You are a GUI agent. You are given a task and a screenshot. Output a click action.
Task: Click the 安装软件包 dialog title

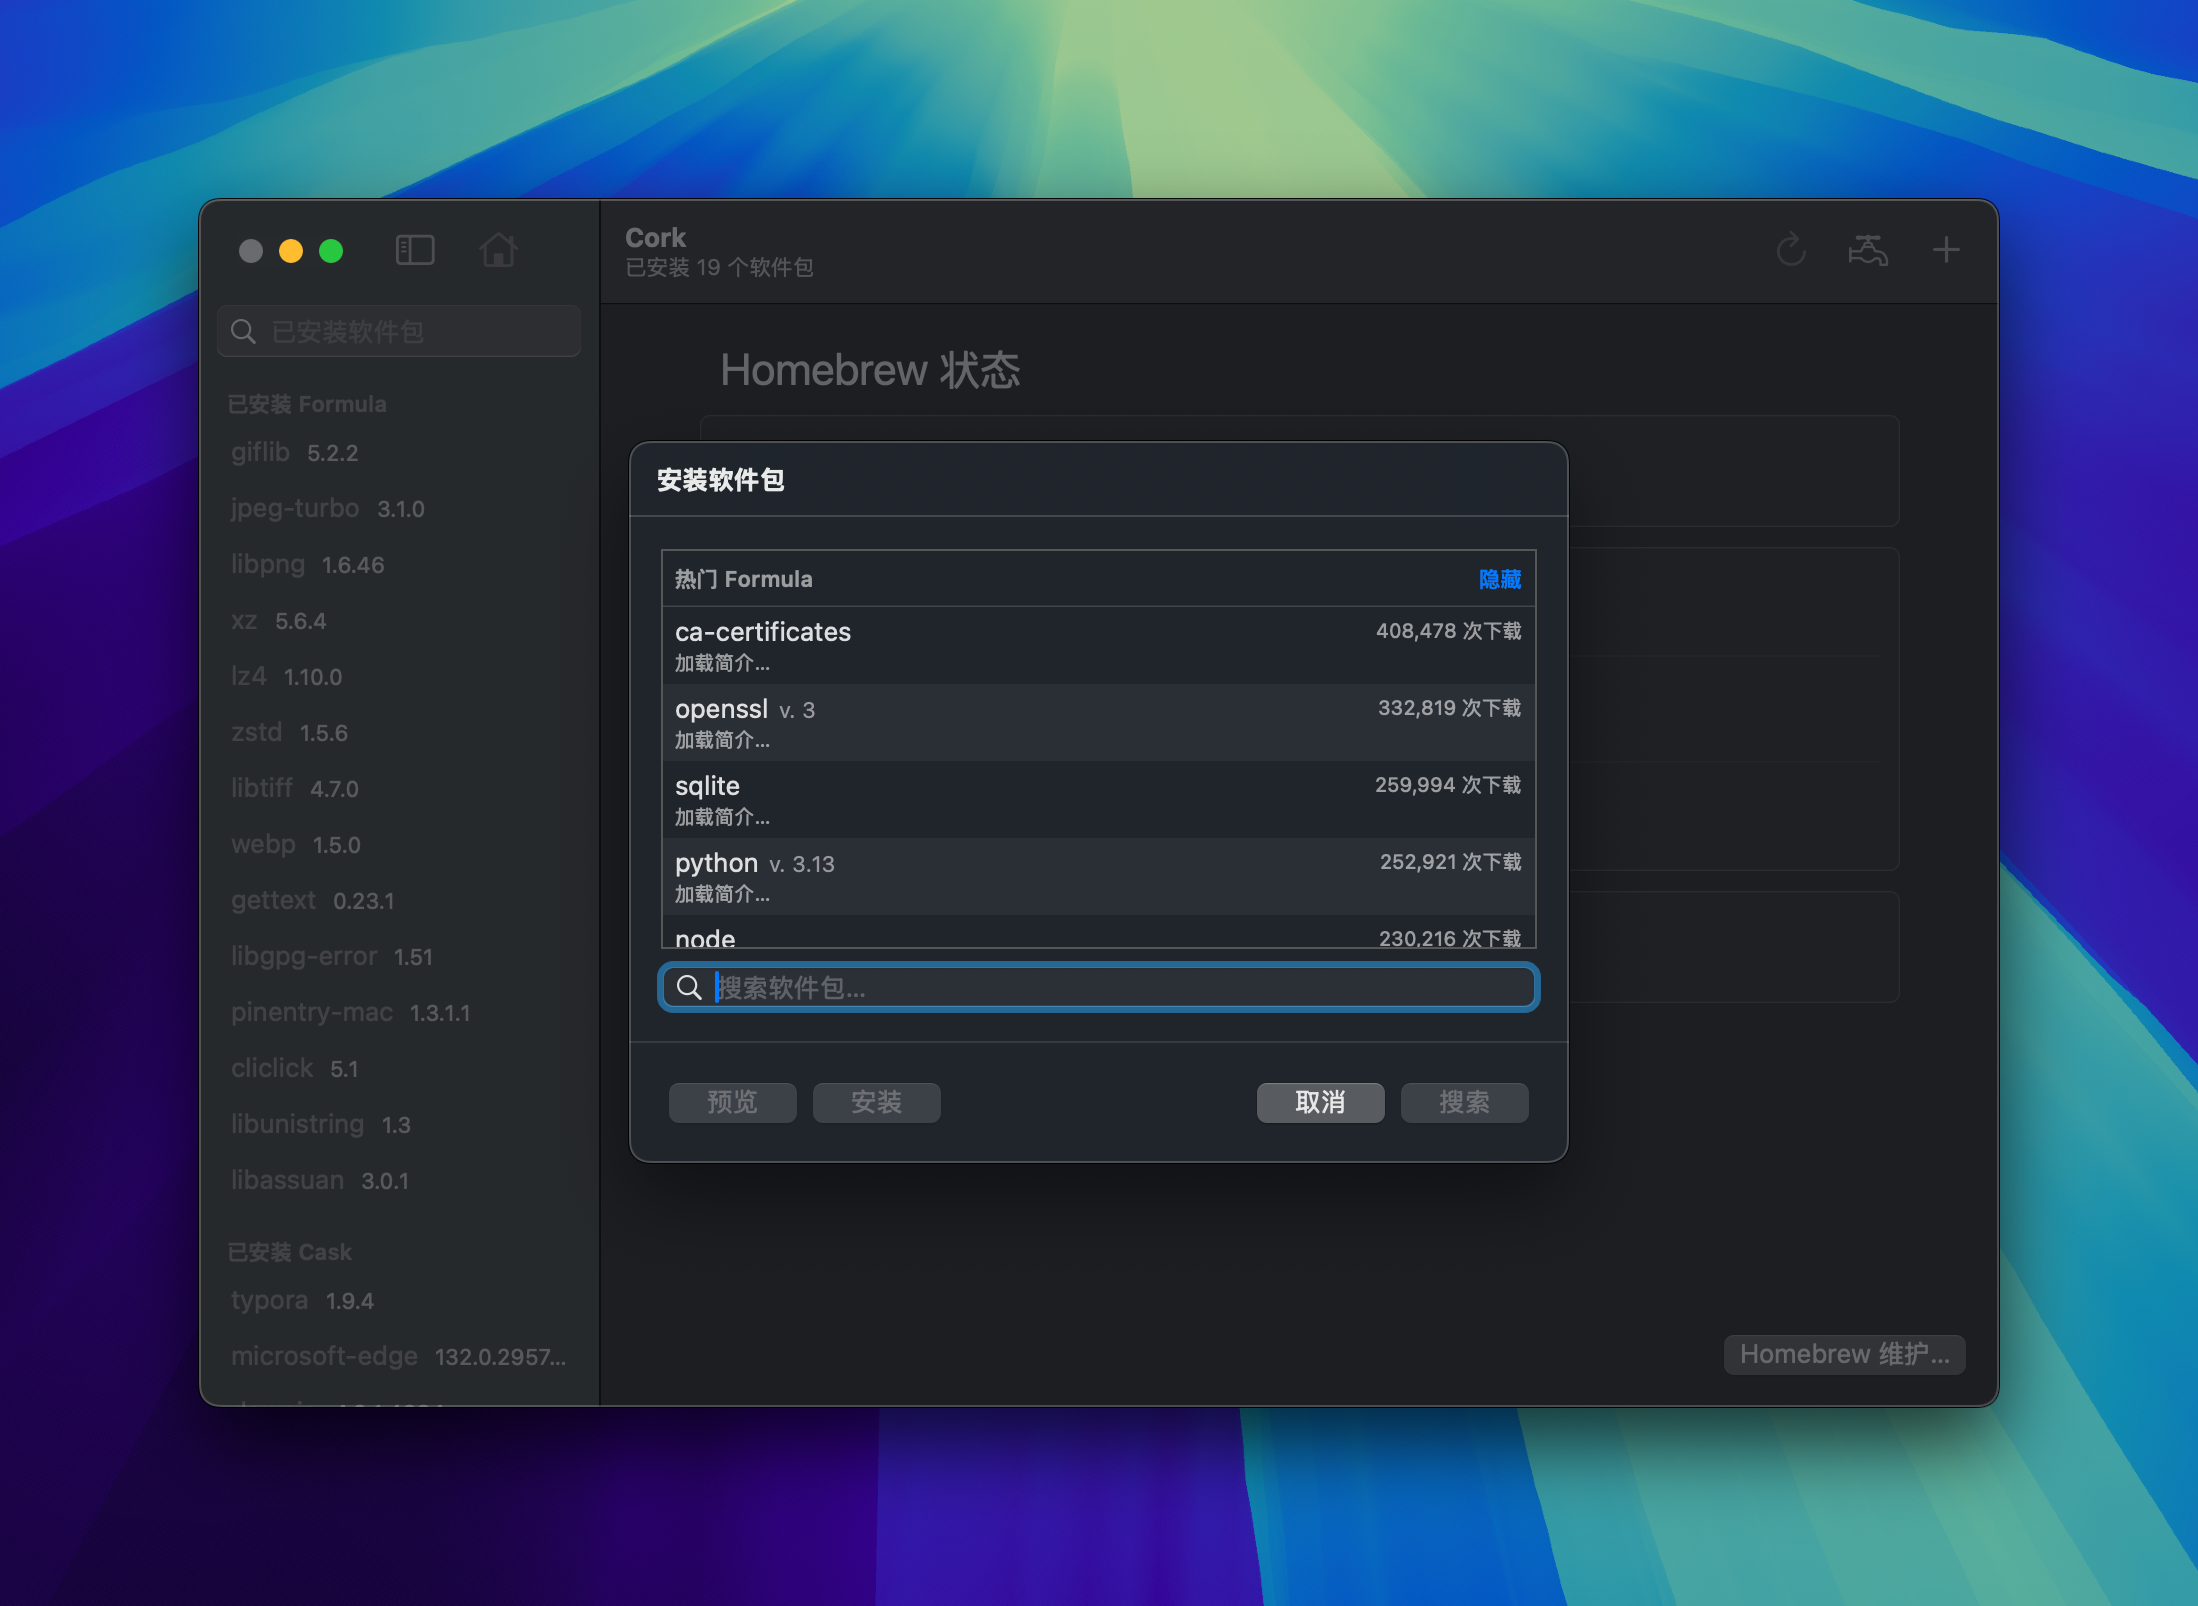(721, 480)
